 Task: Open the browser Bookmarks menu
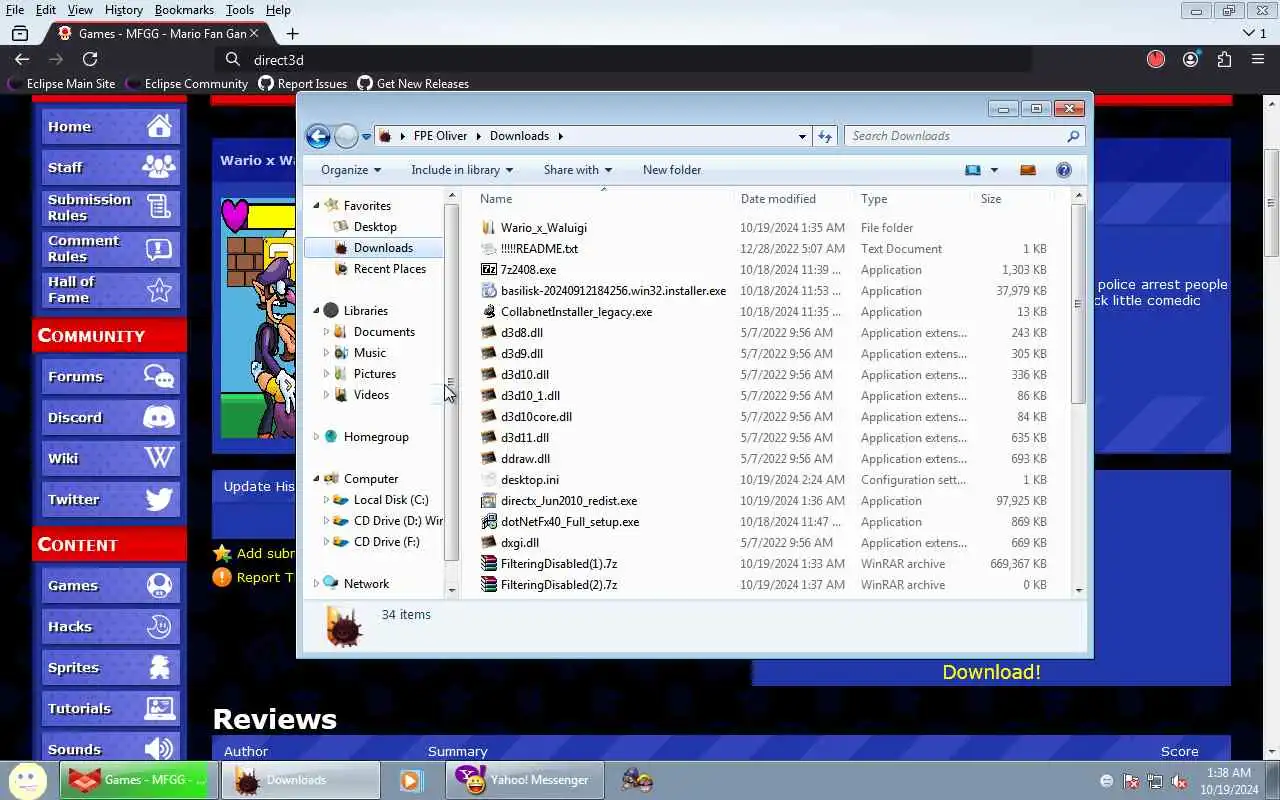click(x=184, y=10)
